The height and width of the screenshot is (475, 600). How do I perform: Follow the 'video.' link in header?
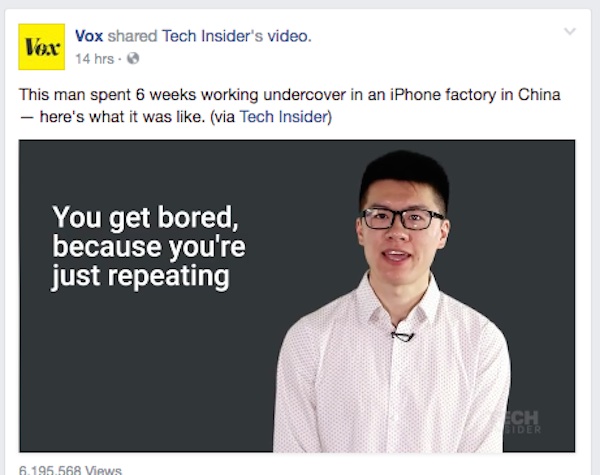tap(289, 36)
